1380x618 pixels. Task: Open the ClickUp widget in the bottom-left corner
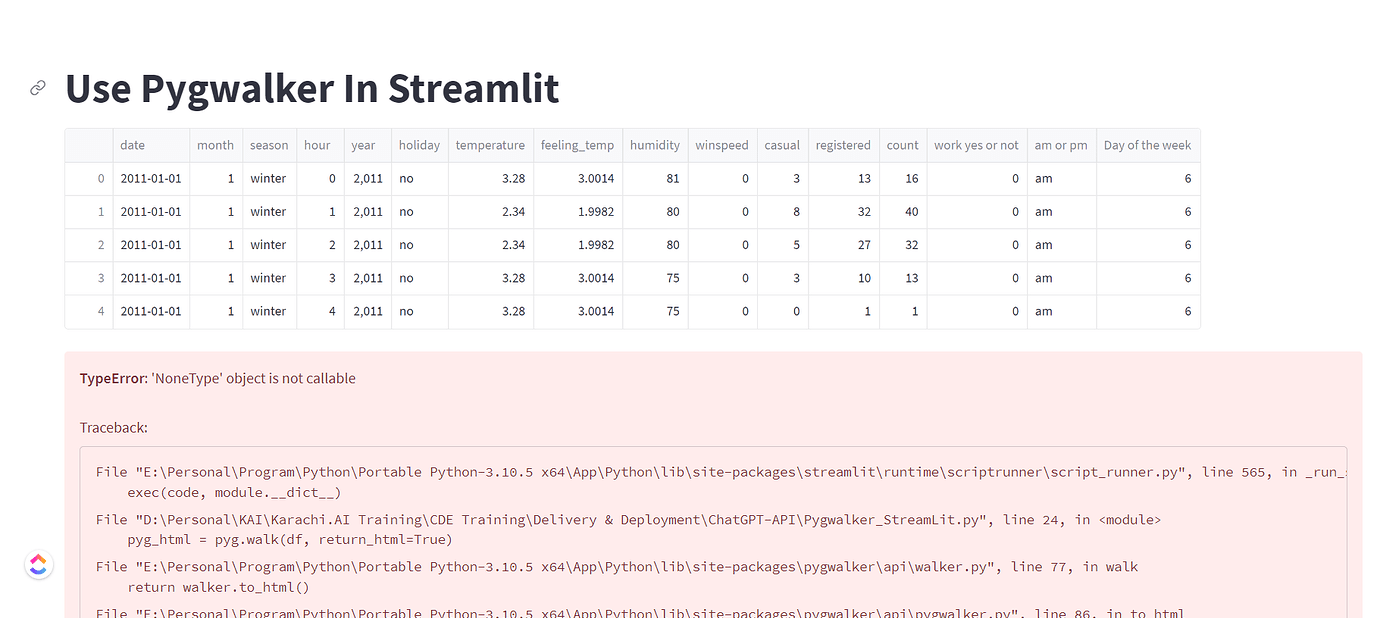click(x=38, y=564)
